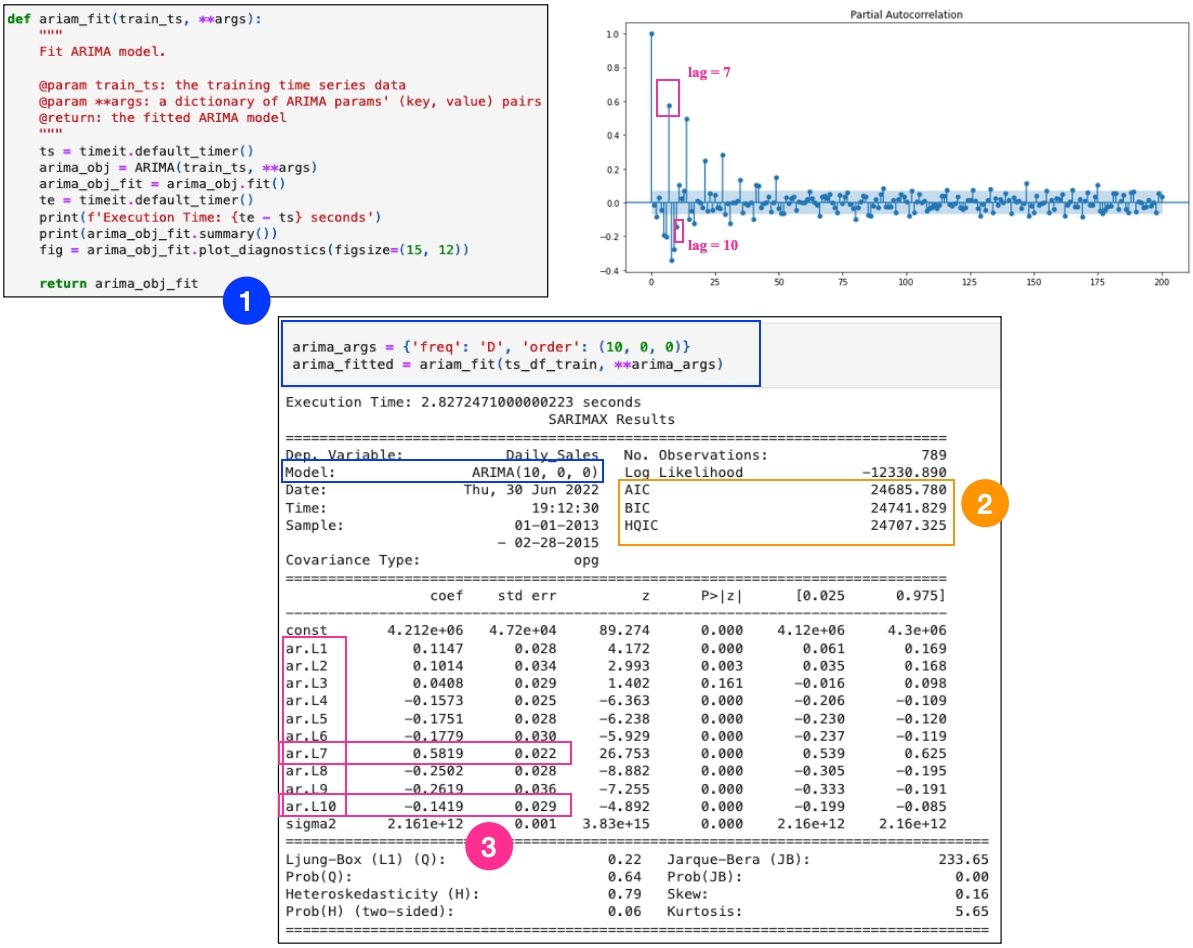Click the pink circle badge numbered 3
1193x948 pixels.
click(x=488, y=848)
